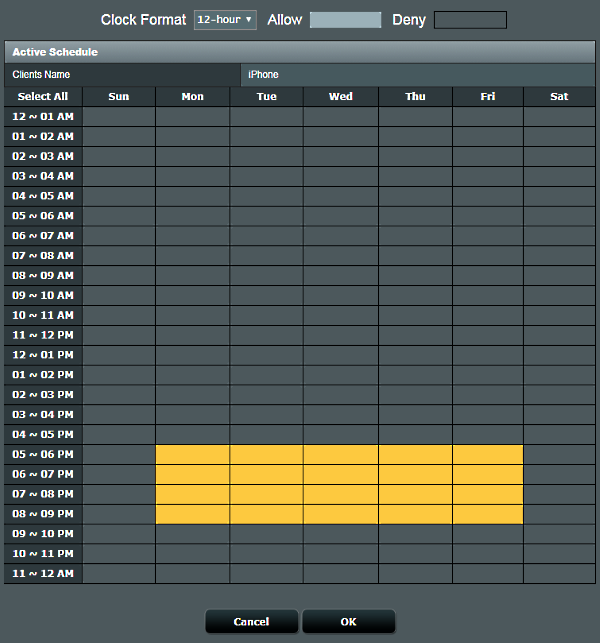600x643 pixels.
Task: Select the 04 ~ 05 PM row label
Action: coord(43,435)
